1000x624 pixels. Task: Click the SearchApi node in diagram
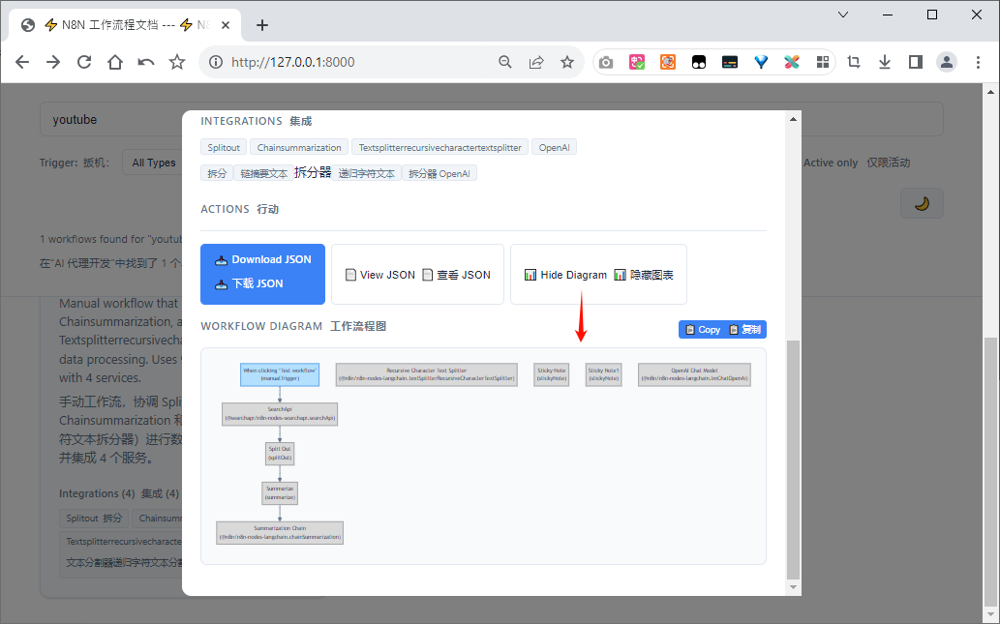(x=280, y=413)
